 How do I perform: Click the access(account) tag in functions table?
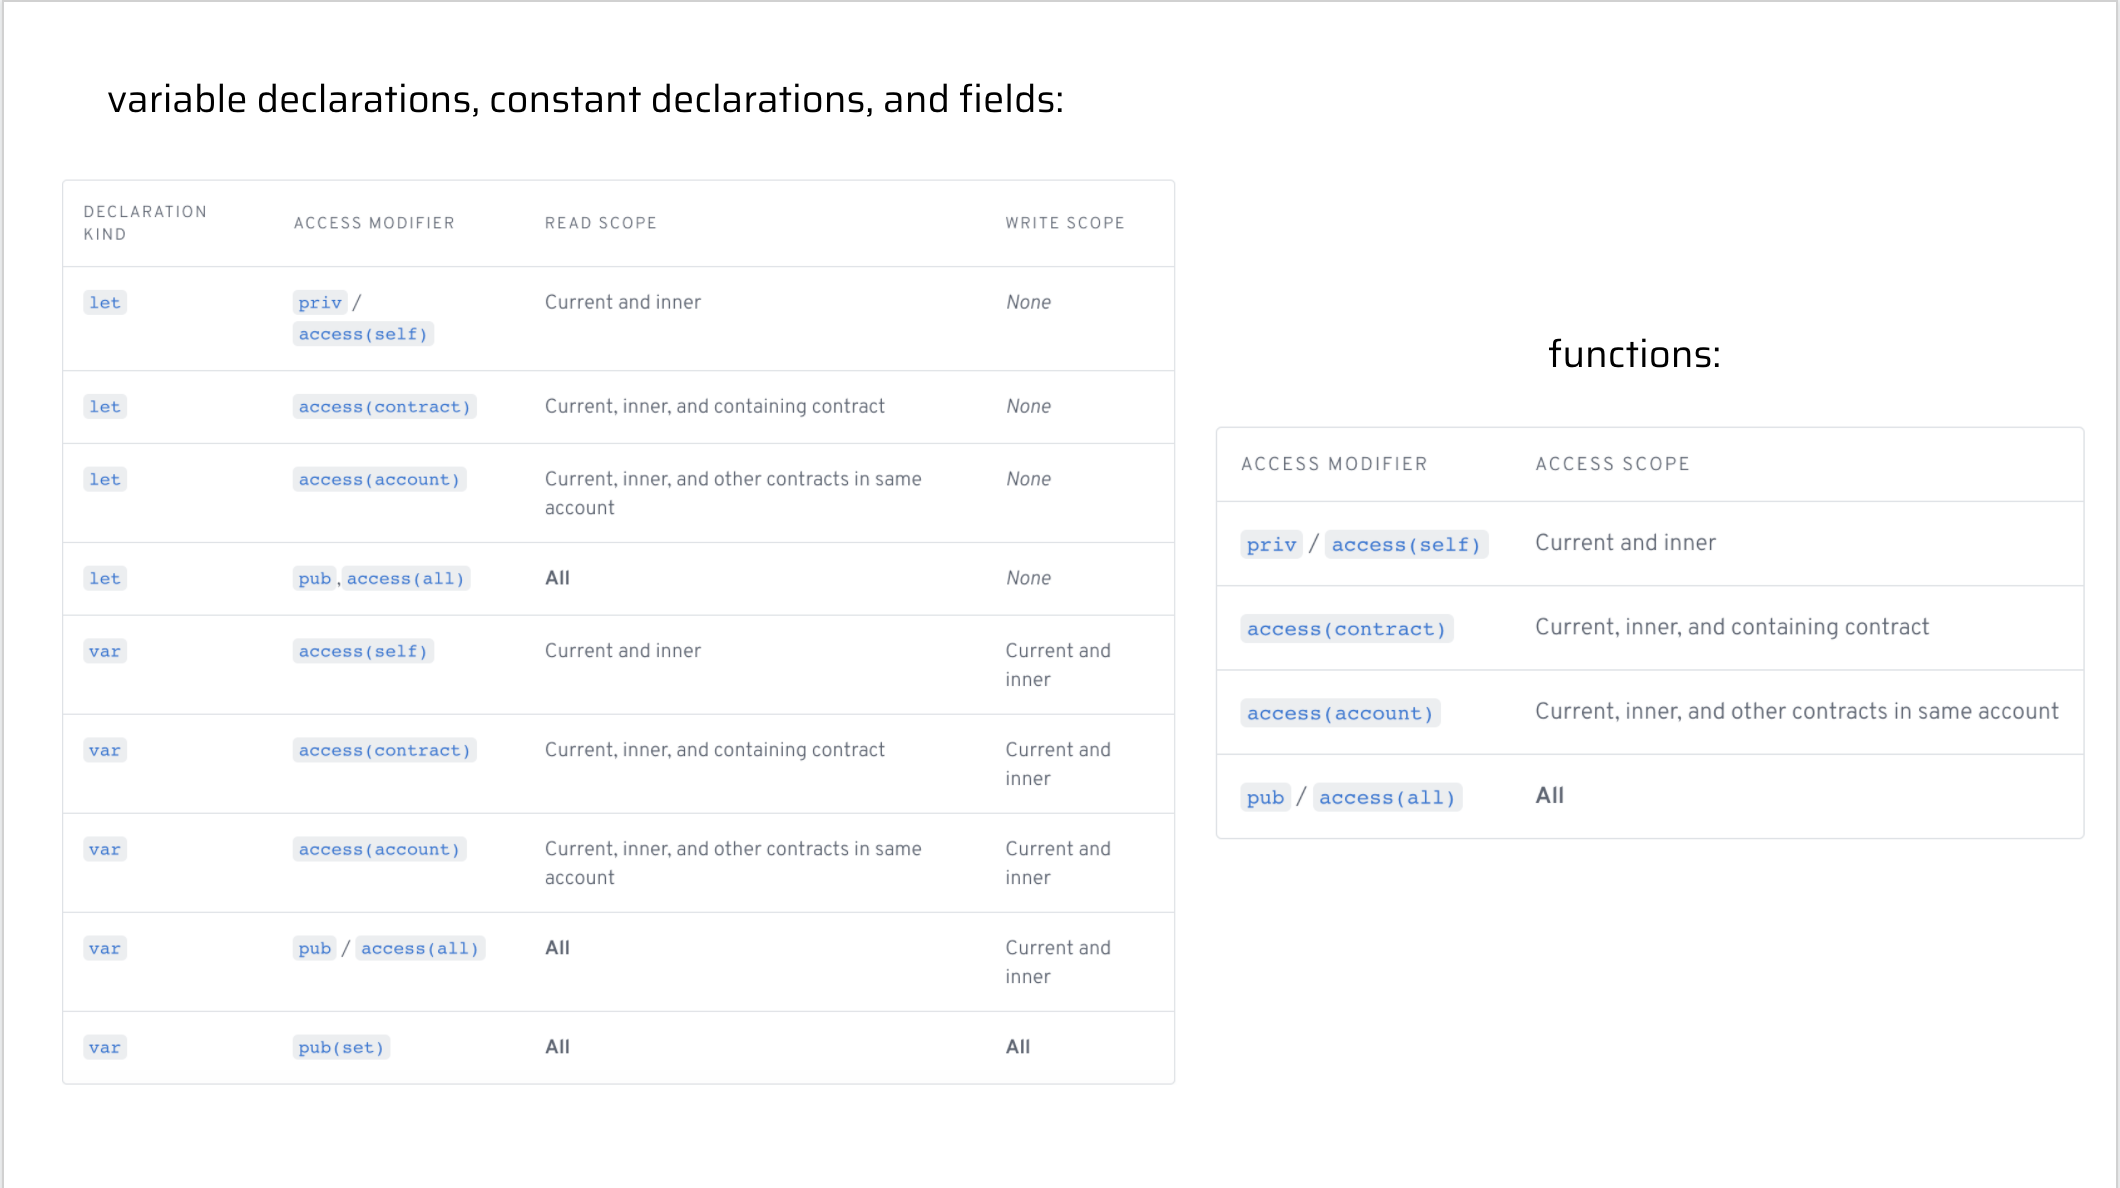click(x=1340, y=713)
